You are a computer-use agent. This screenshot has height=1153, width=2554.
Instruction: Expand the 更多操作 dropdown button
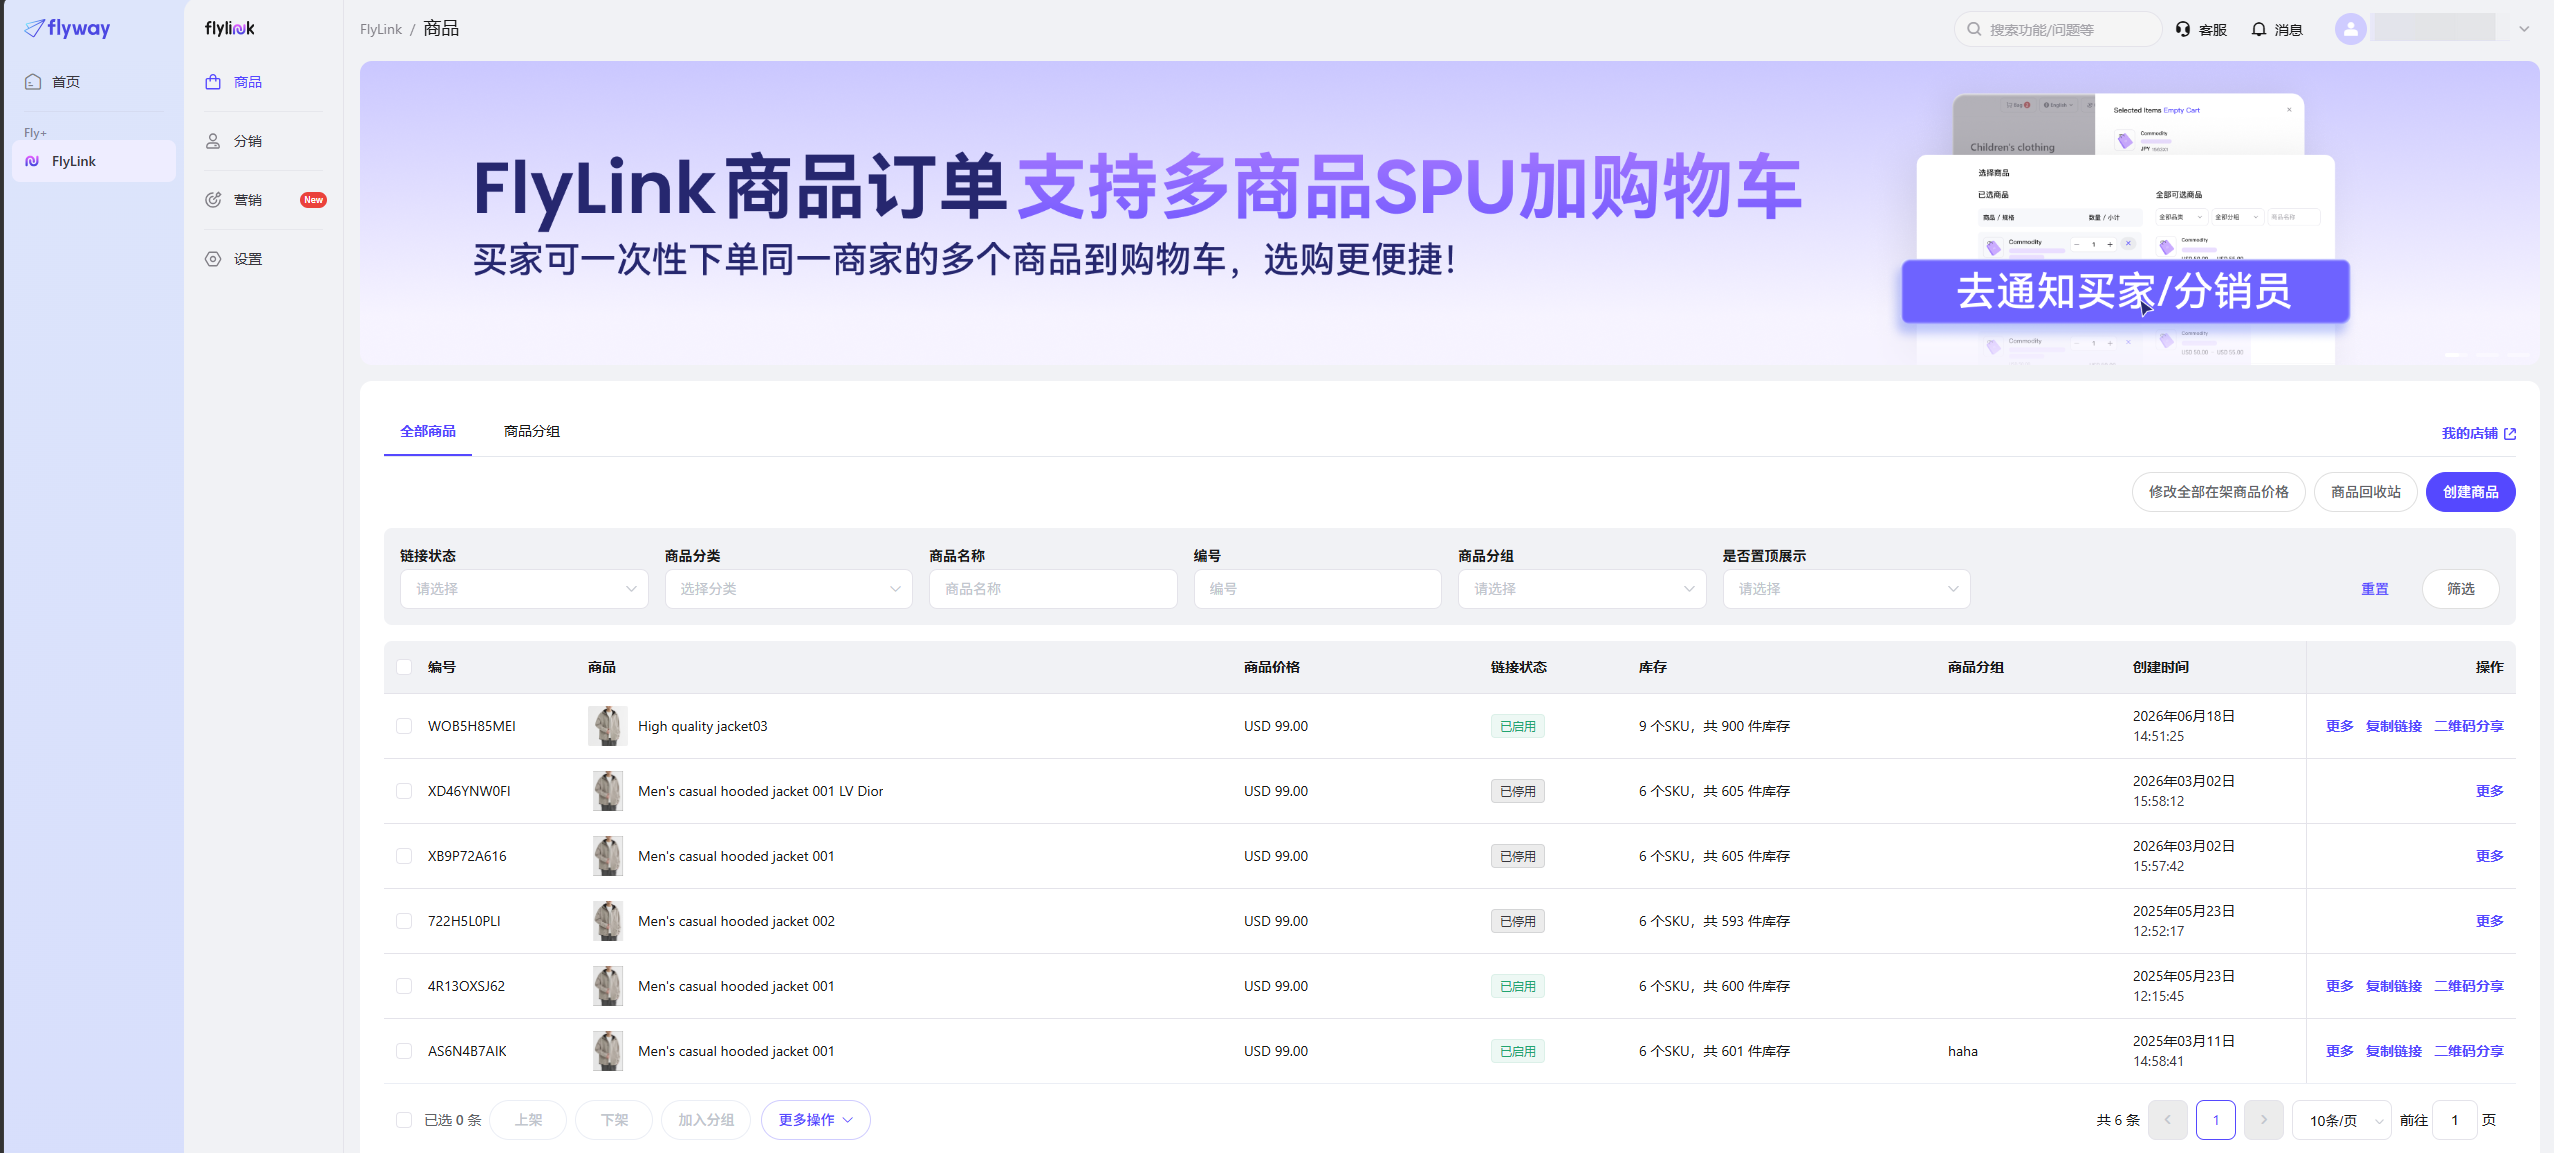click(816, 1120)
